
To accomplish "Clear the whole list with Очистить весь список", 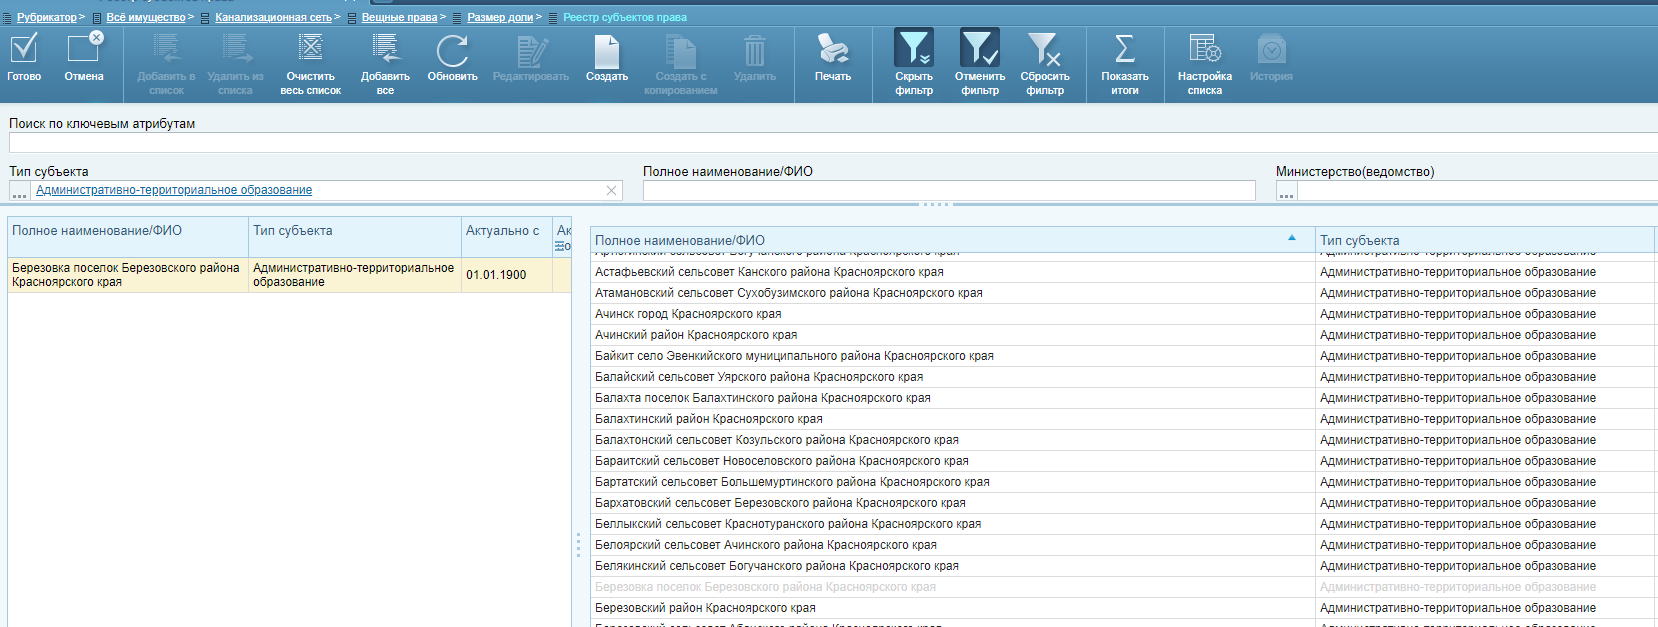I will click(x=311, y=64).
